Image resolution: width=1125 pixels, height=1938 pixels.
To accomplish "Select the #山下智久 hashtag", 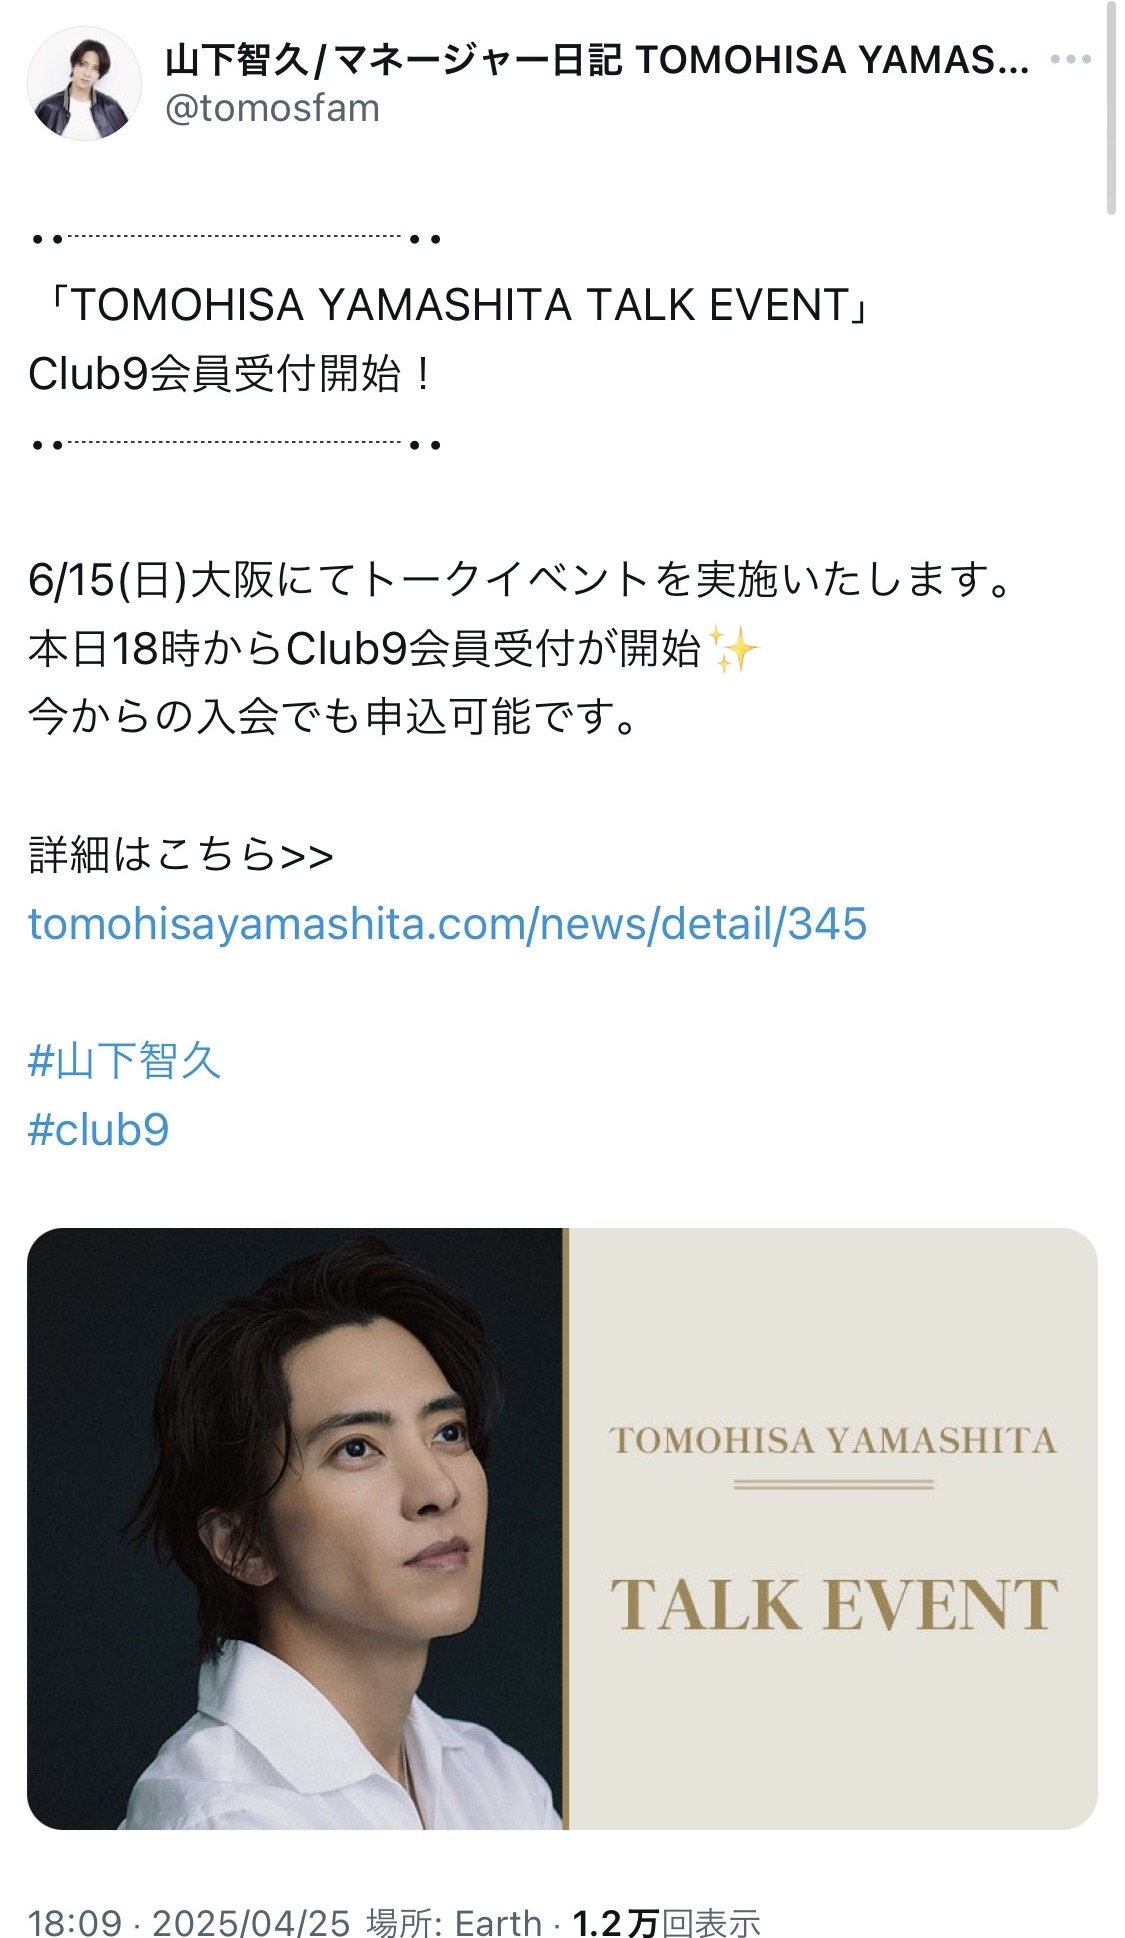I will [124, 1060].
